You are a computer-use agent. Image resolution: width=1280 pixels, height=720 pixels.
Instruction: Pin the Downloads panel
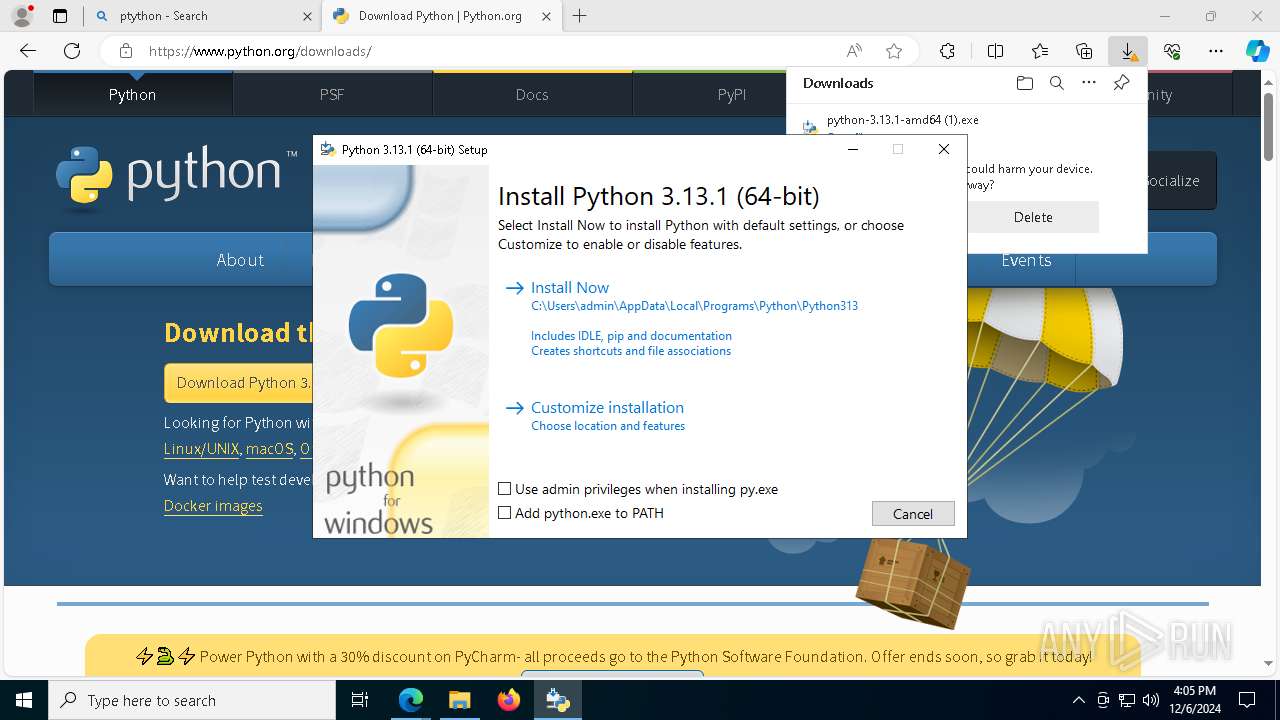pos(1121,83)
